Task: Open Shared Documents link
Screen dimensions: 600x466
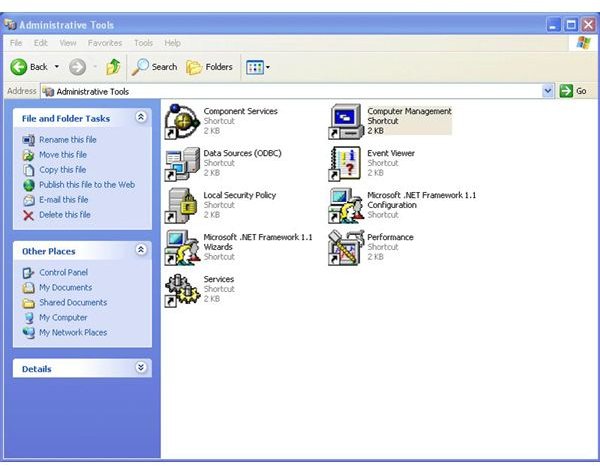Action: [x=73, y=302]
